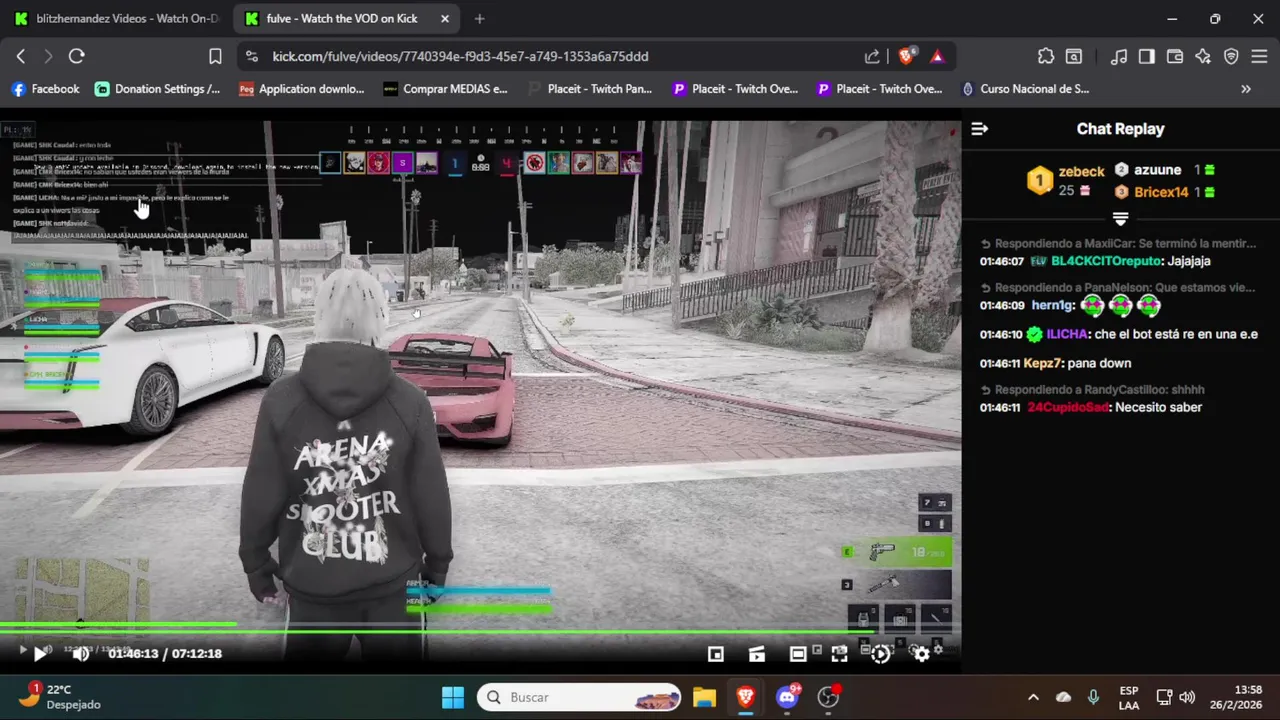Open the weather widget showing 22°C
This screenshot has height=720, width=1280.
[62, 697]
